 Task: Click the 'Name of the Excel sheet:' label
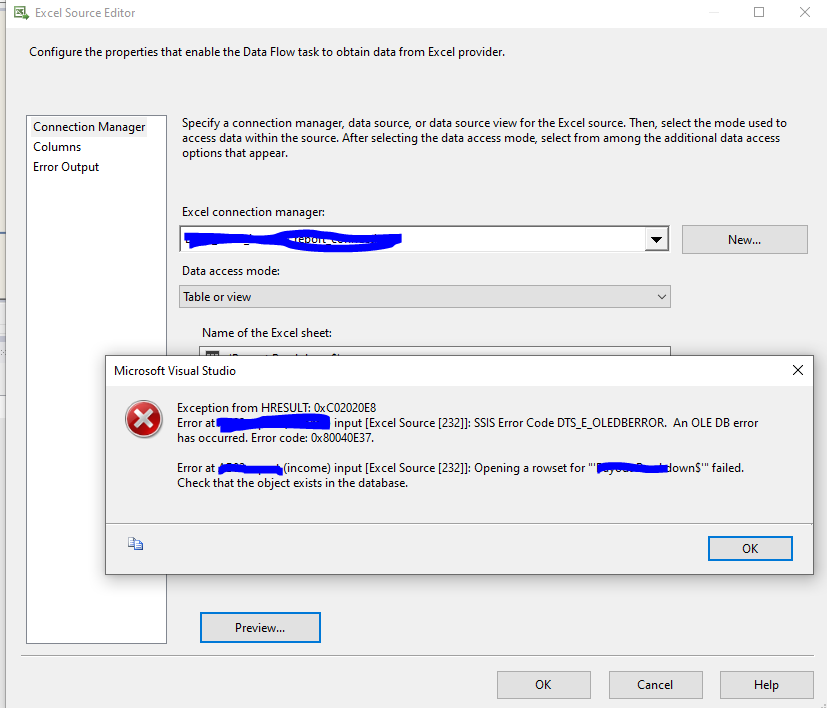(267, 333)
